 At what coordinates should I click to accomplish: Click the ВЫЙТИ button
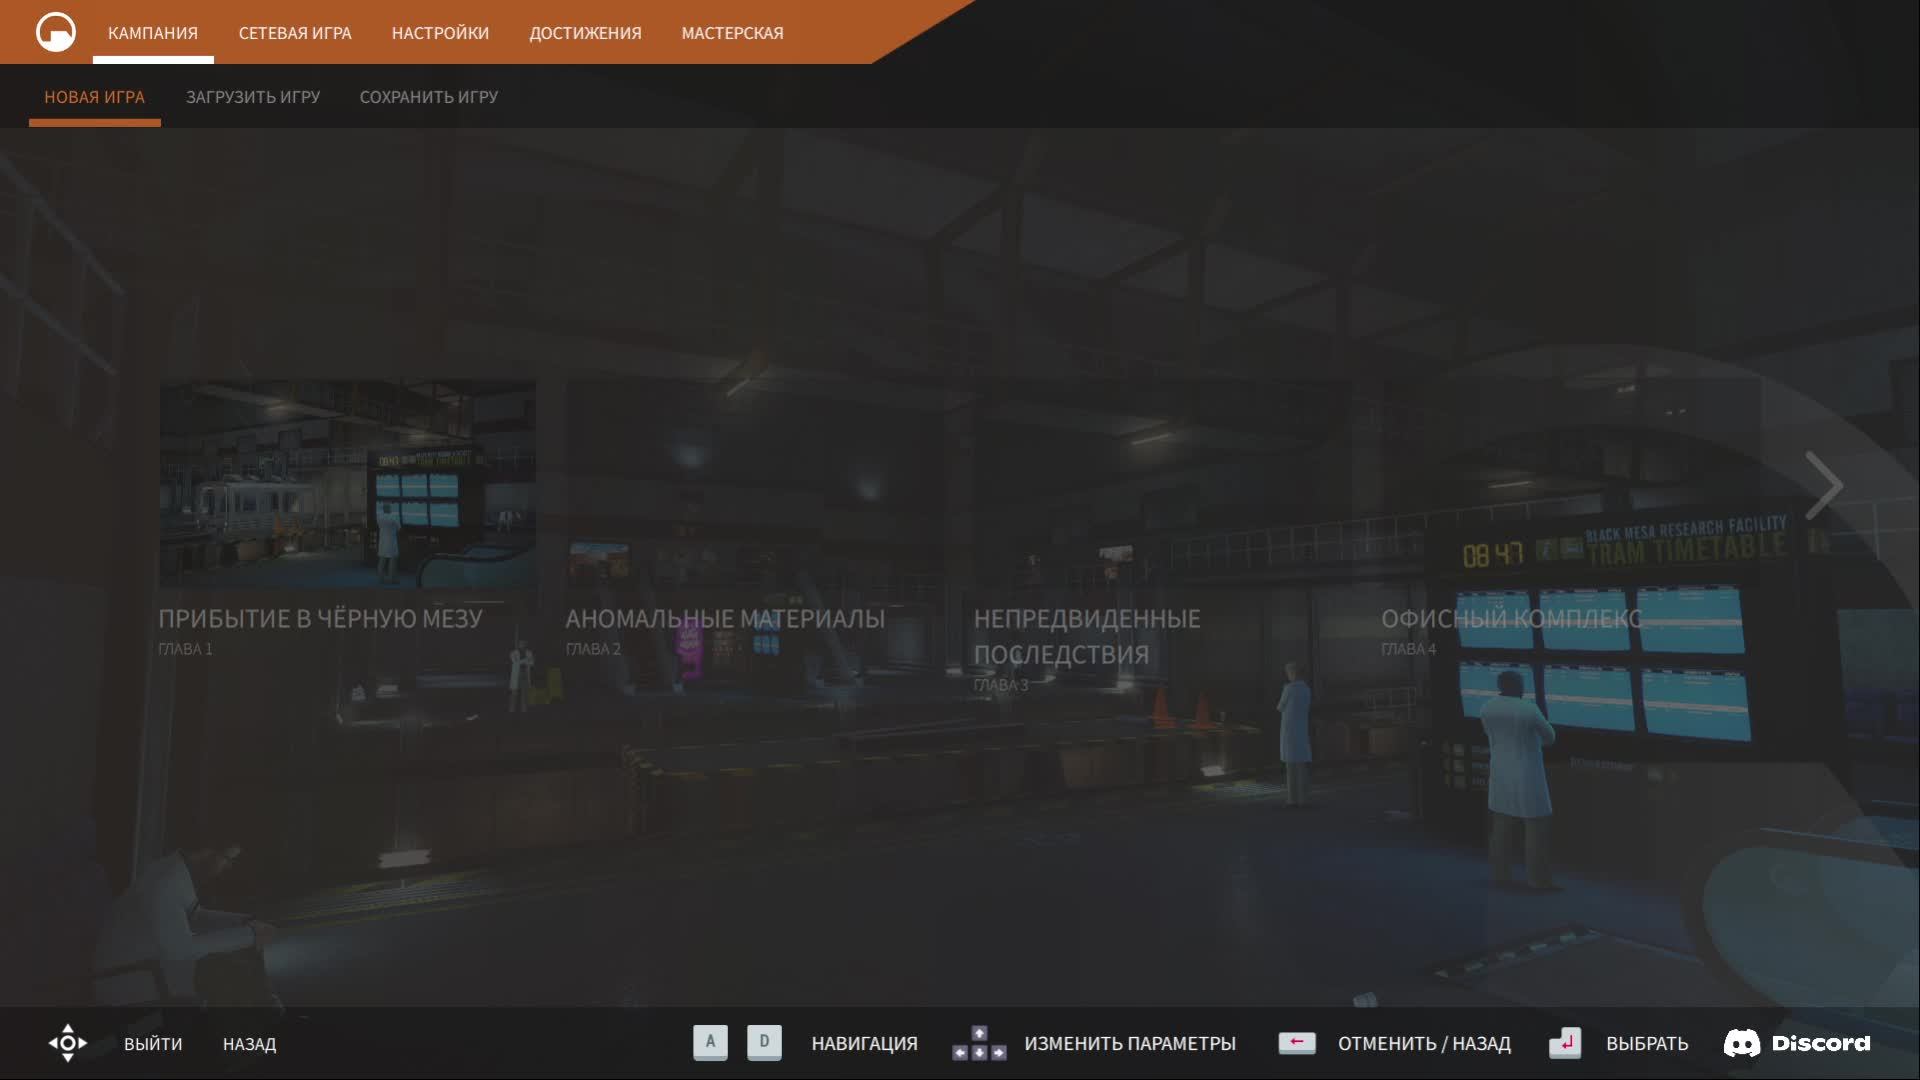click(153, 1044)
